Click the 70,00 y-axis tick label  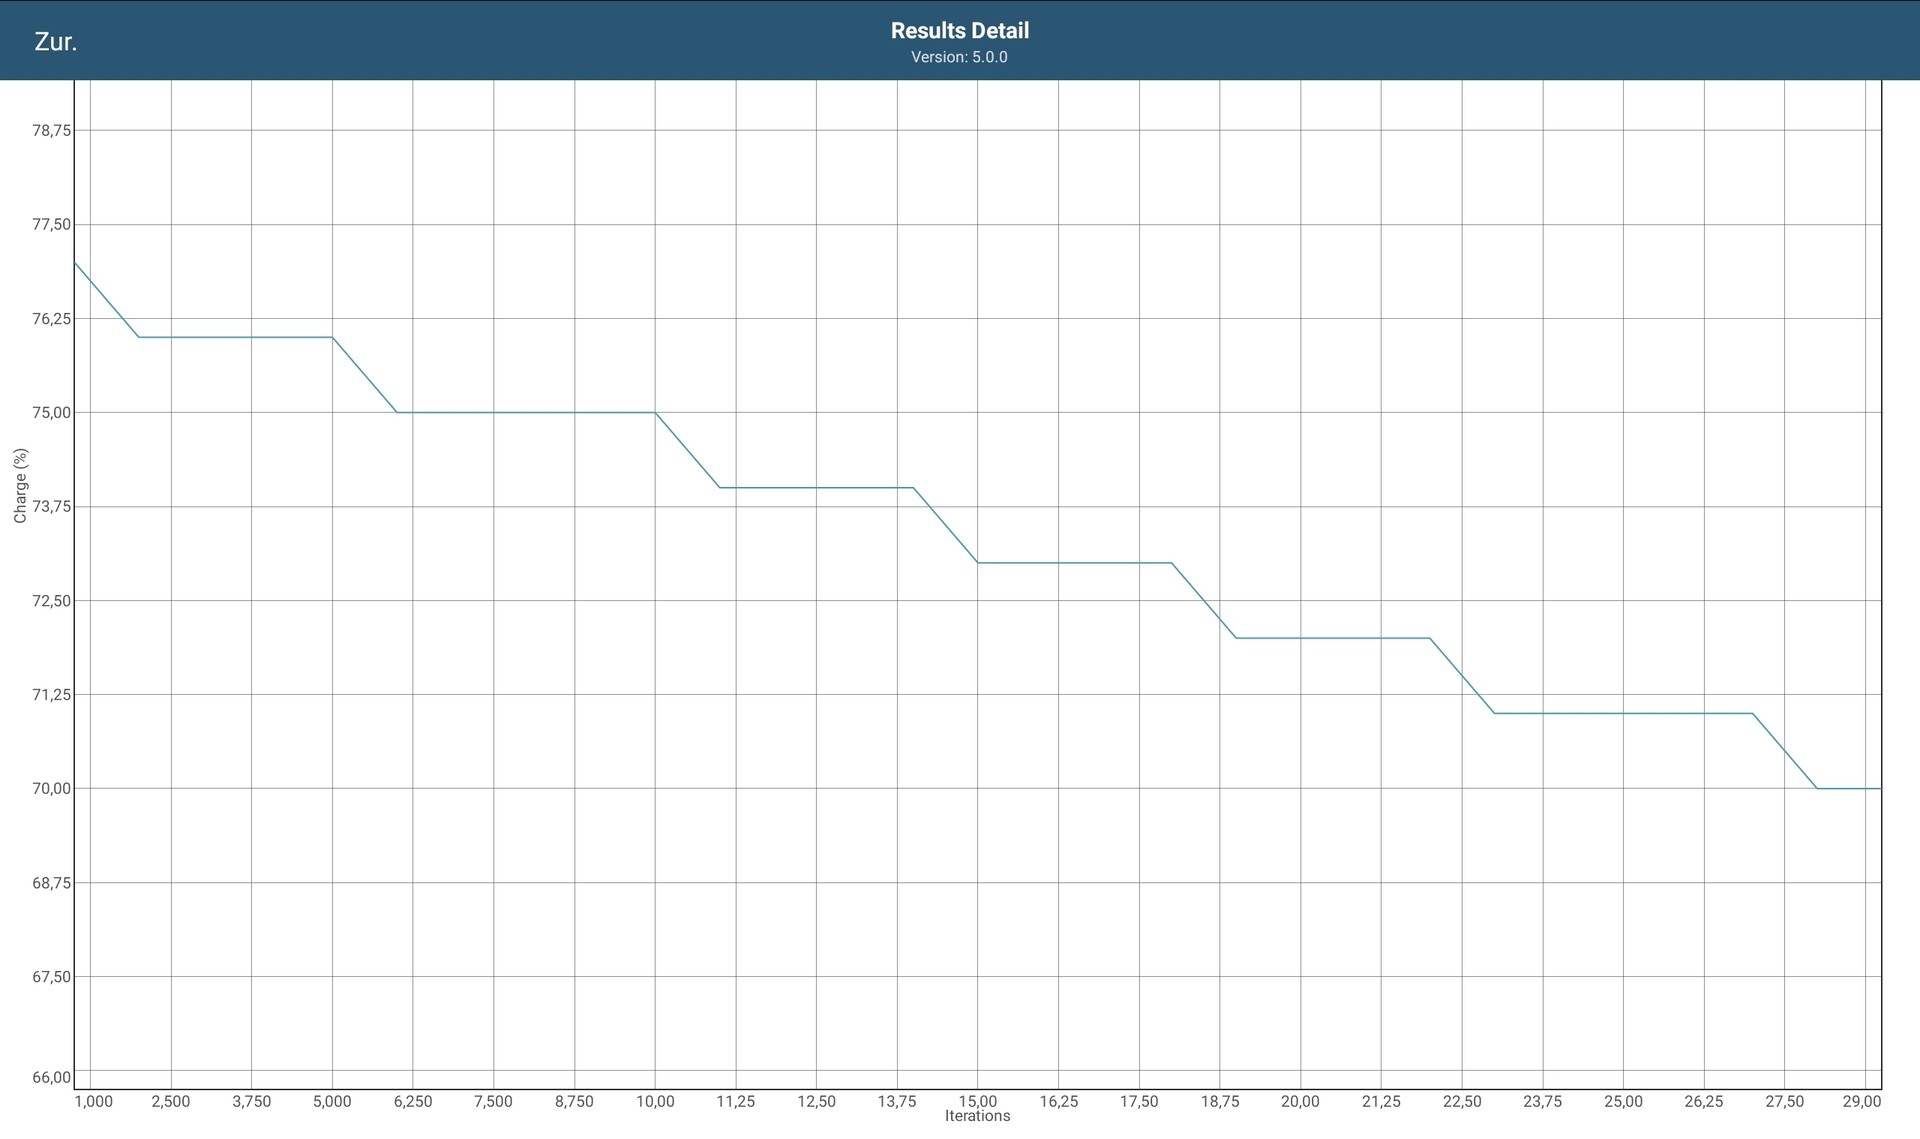click(52, 788)
